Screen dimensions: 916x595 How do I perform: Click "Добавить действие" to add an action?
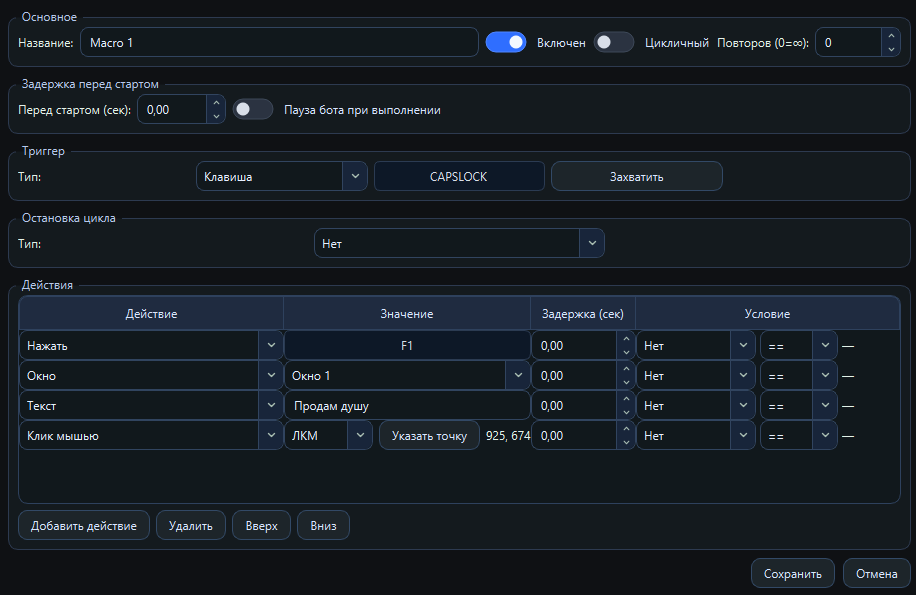point(83,524)
